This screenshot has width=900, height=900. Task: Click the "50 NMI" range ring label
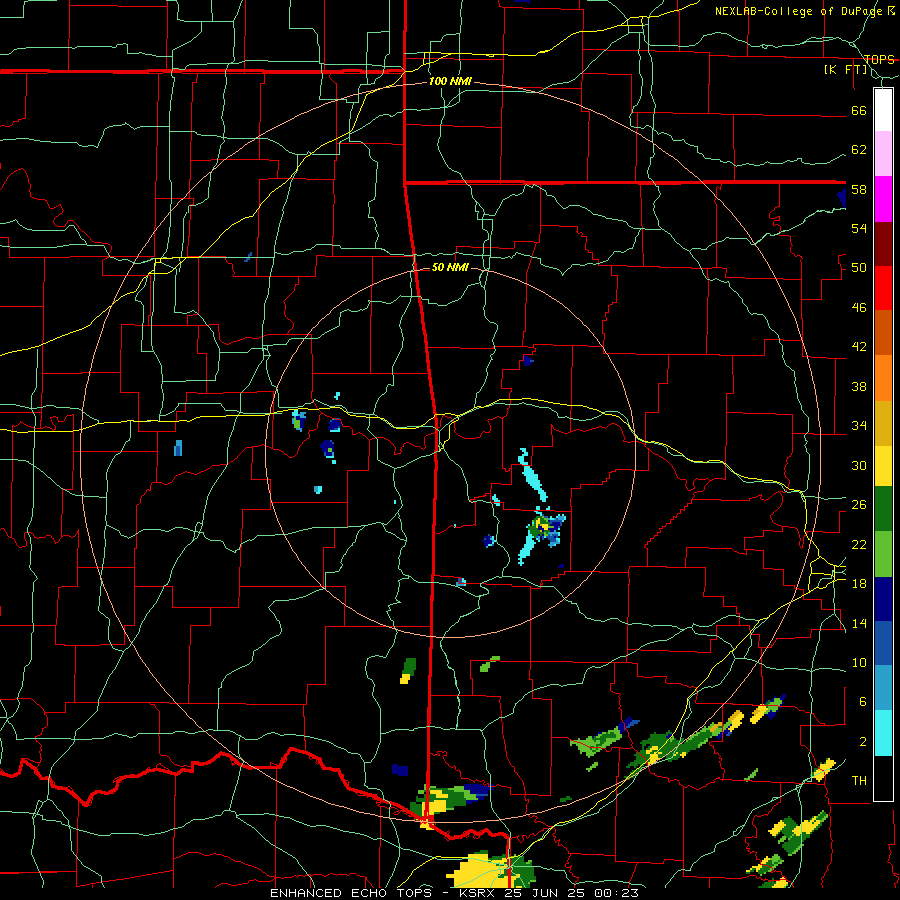[450, 267]
